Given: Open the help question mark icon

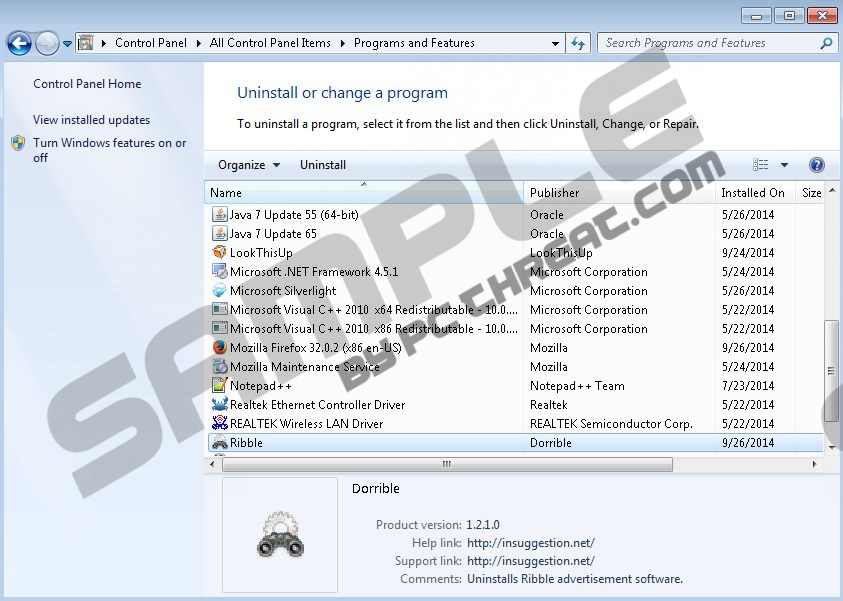Looking at the screenshot, I should (816, 165).
